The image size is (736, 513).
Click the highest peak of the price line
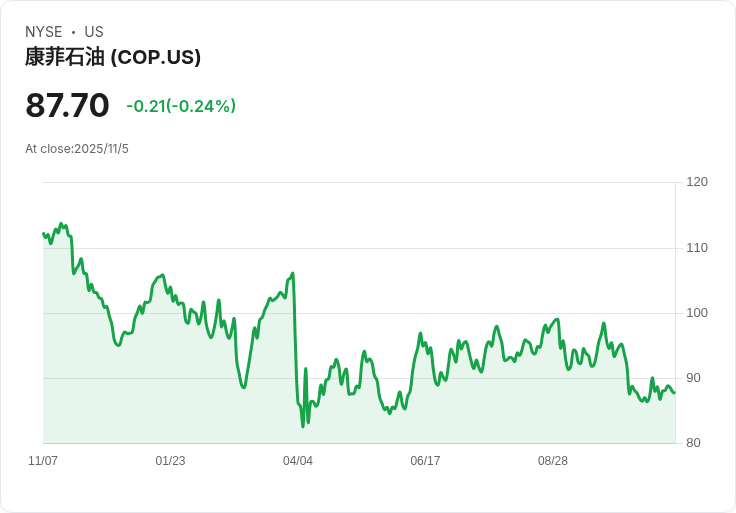pos(61,224)
